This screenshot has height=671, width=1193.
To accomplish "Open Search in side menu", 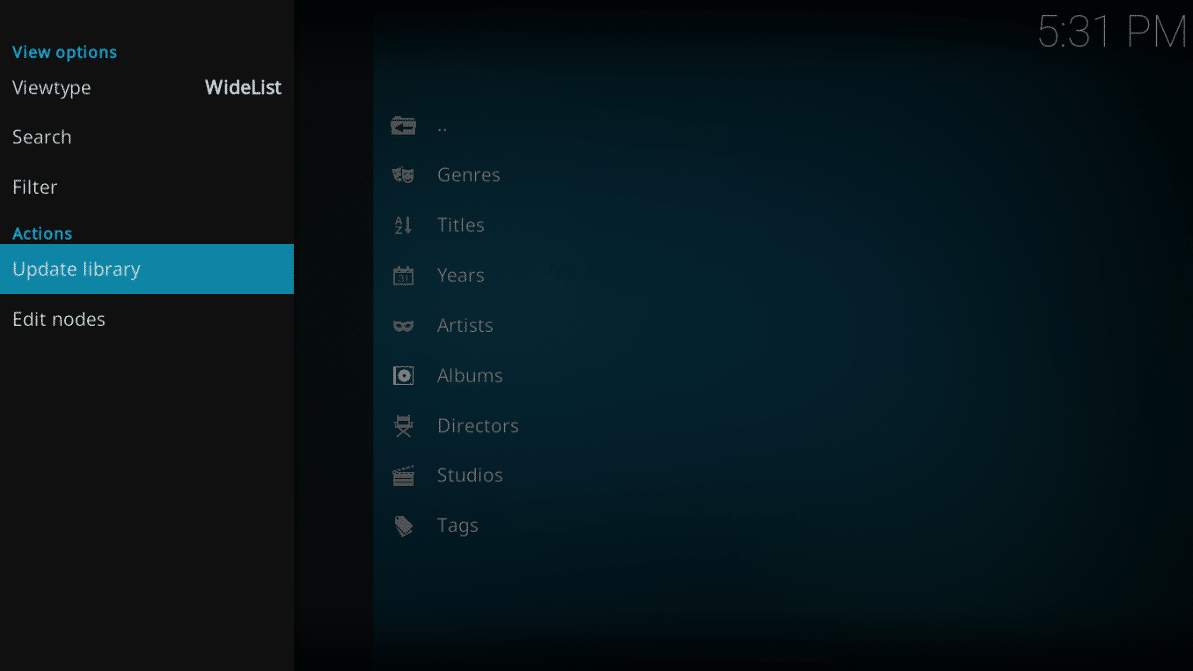I will click(147, 137).
